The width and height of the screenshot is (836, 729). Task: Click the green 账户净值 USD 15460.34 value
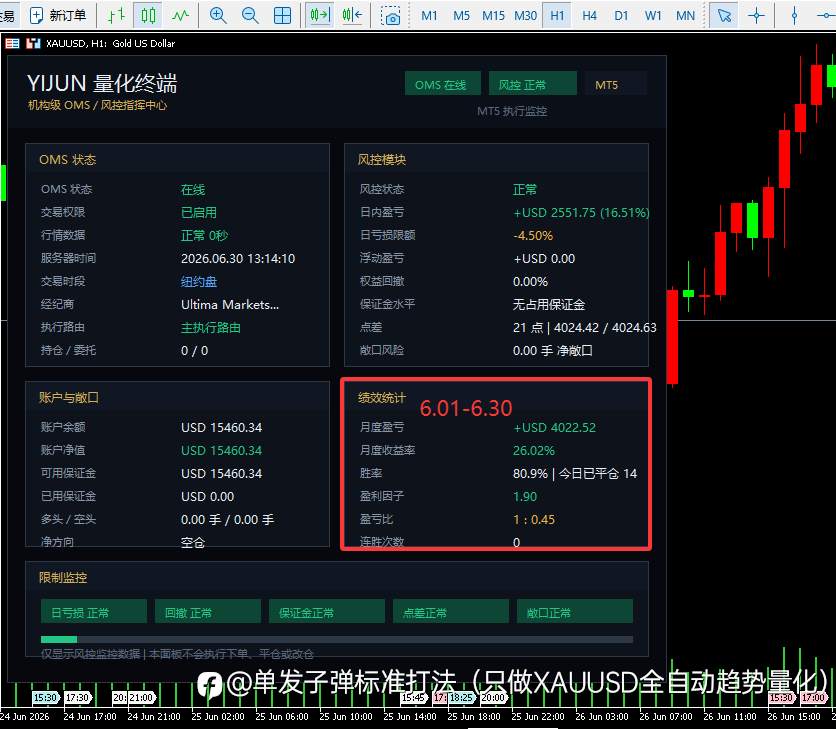click(221, 451)
